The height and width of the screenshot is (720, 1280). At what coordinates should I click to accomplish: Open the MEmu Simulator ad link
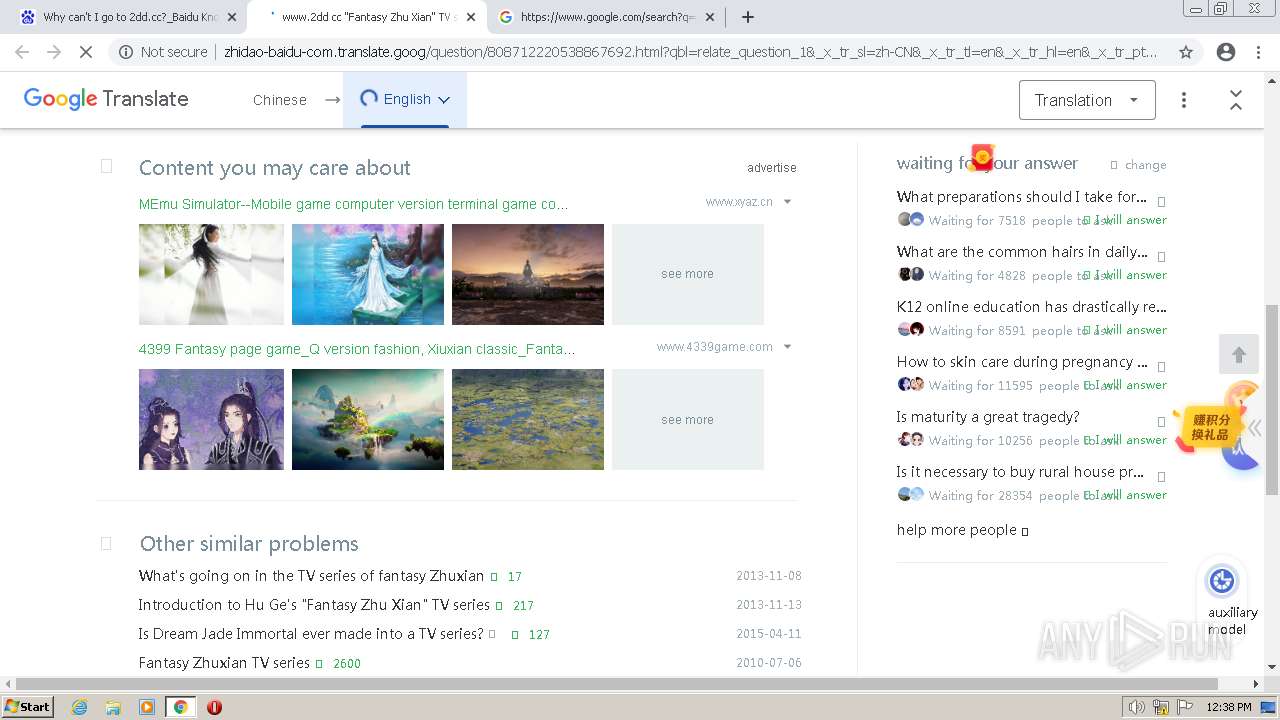point(353,204)
